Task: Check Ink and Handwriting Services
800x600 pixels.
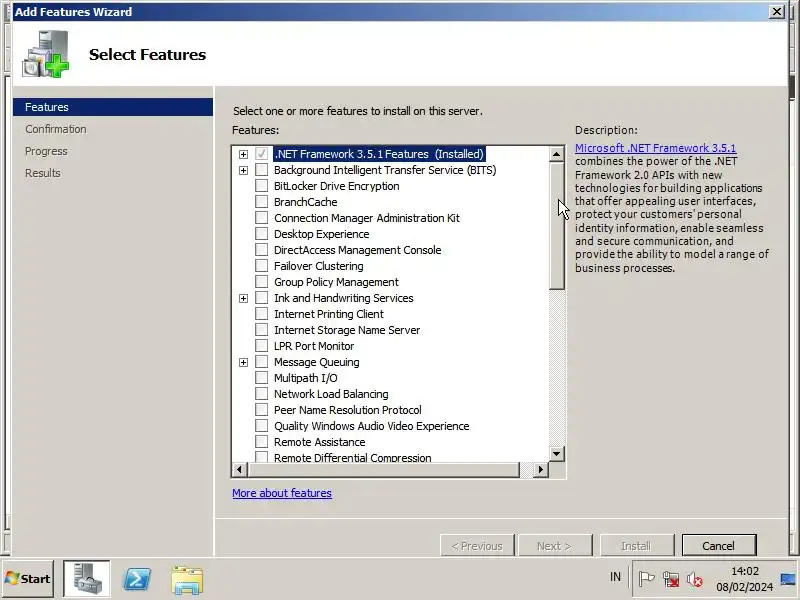Action: [261, 297]
